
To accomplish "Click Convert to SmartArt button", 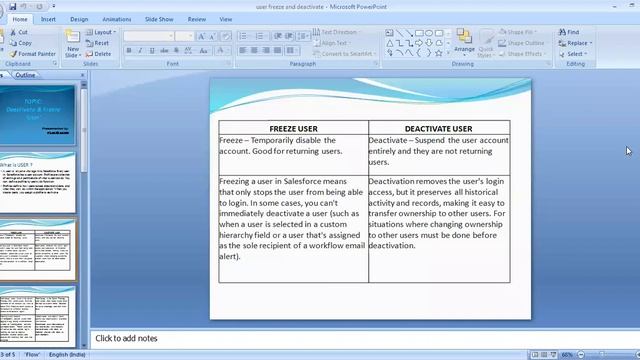I will (x=345, y=53).
